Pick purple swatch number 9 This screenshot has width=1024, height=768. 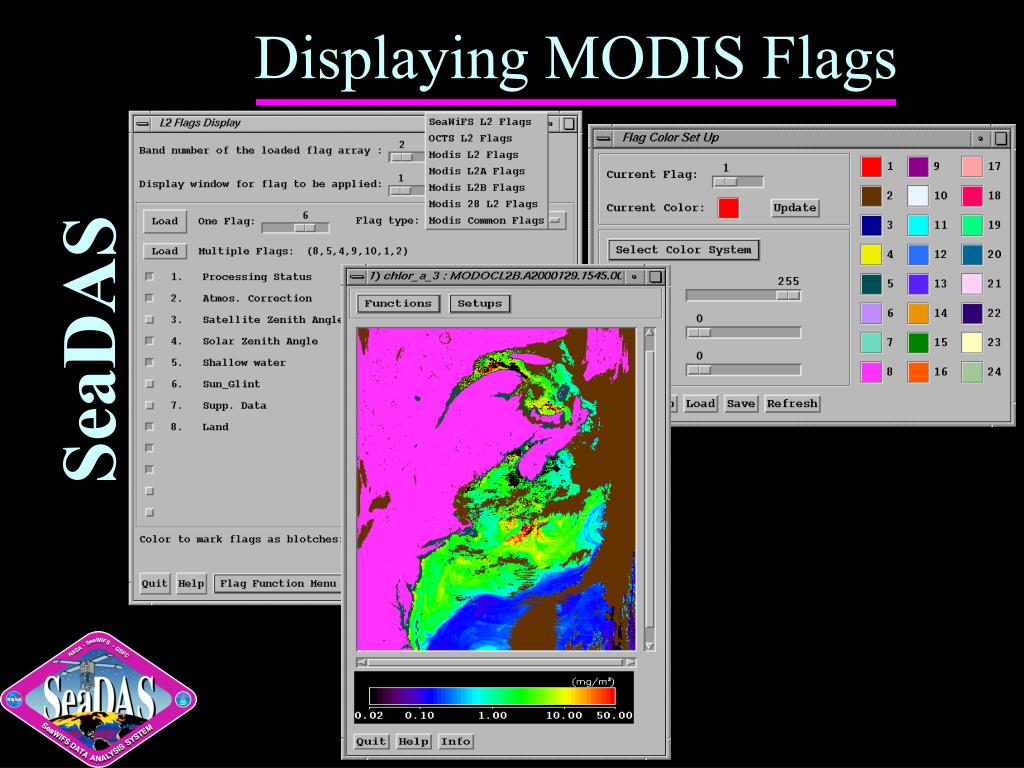[918, 167]
